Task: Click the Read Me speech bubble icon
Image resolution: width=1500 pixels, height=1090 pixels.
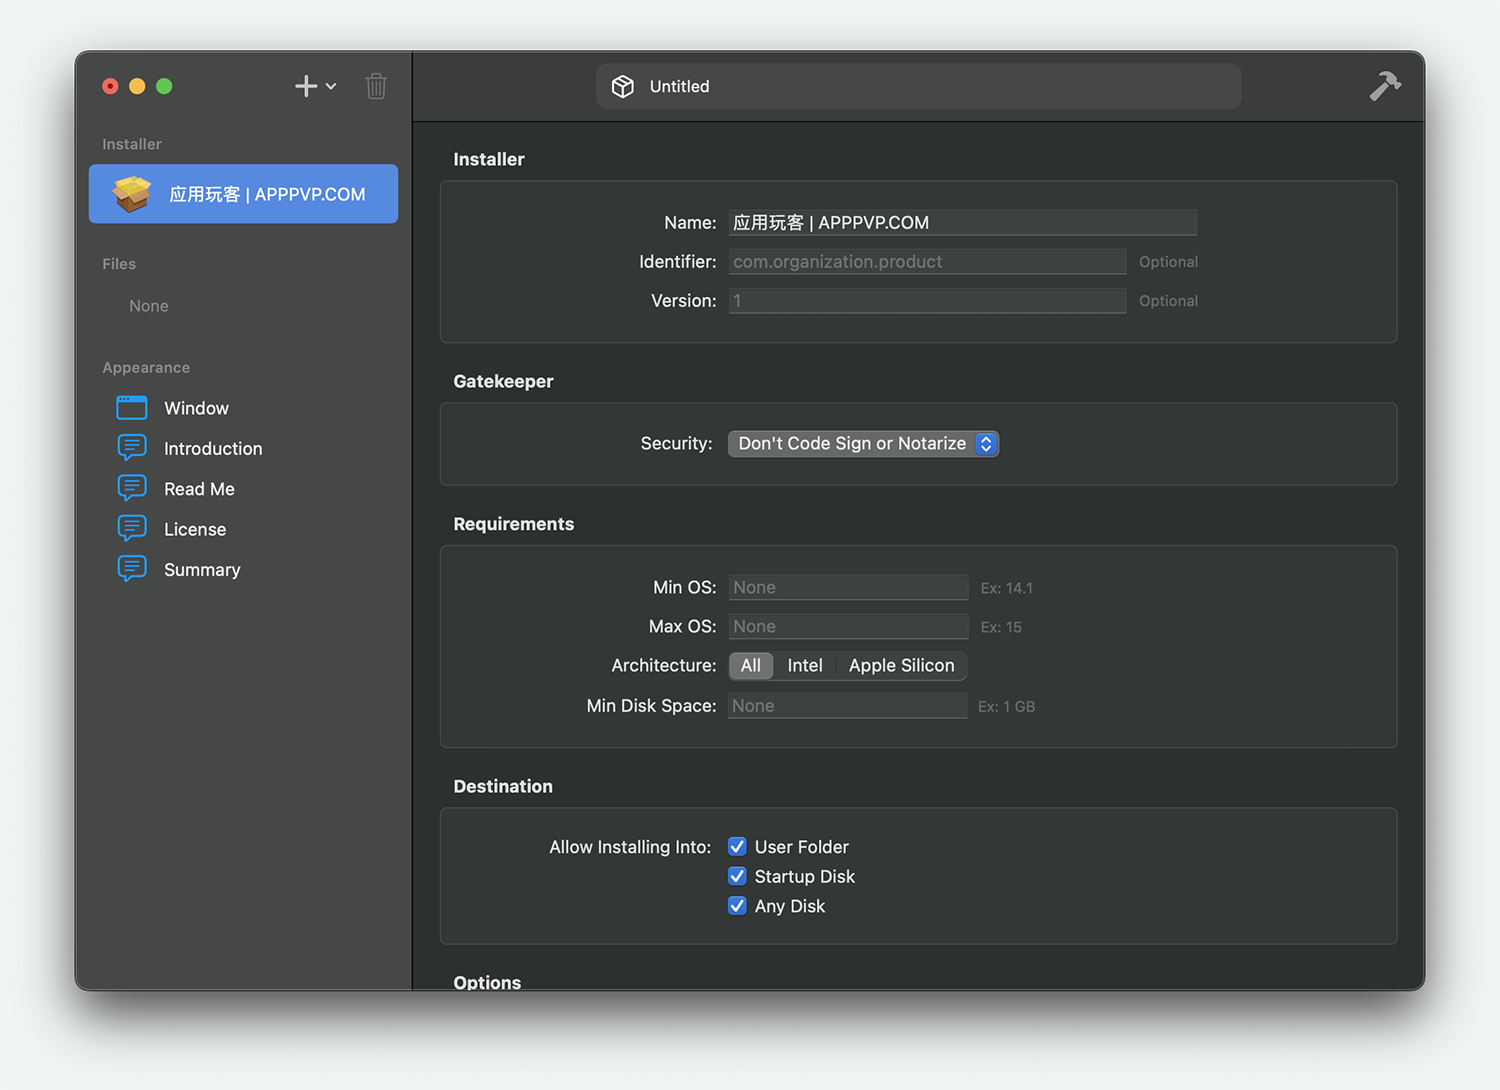Action: pos(132,488)
